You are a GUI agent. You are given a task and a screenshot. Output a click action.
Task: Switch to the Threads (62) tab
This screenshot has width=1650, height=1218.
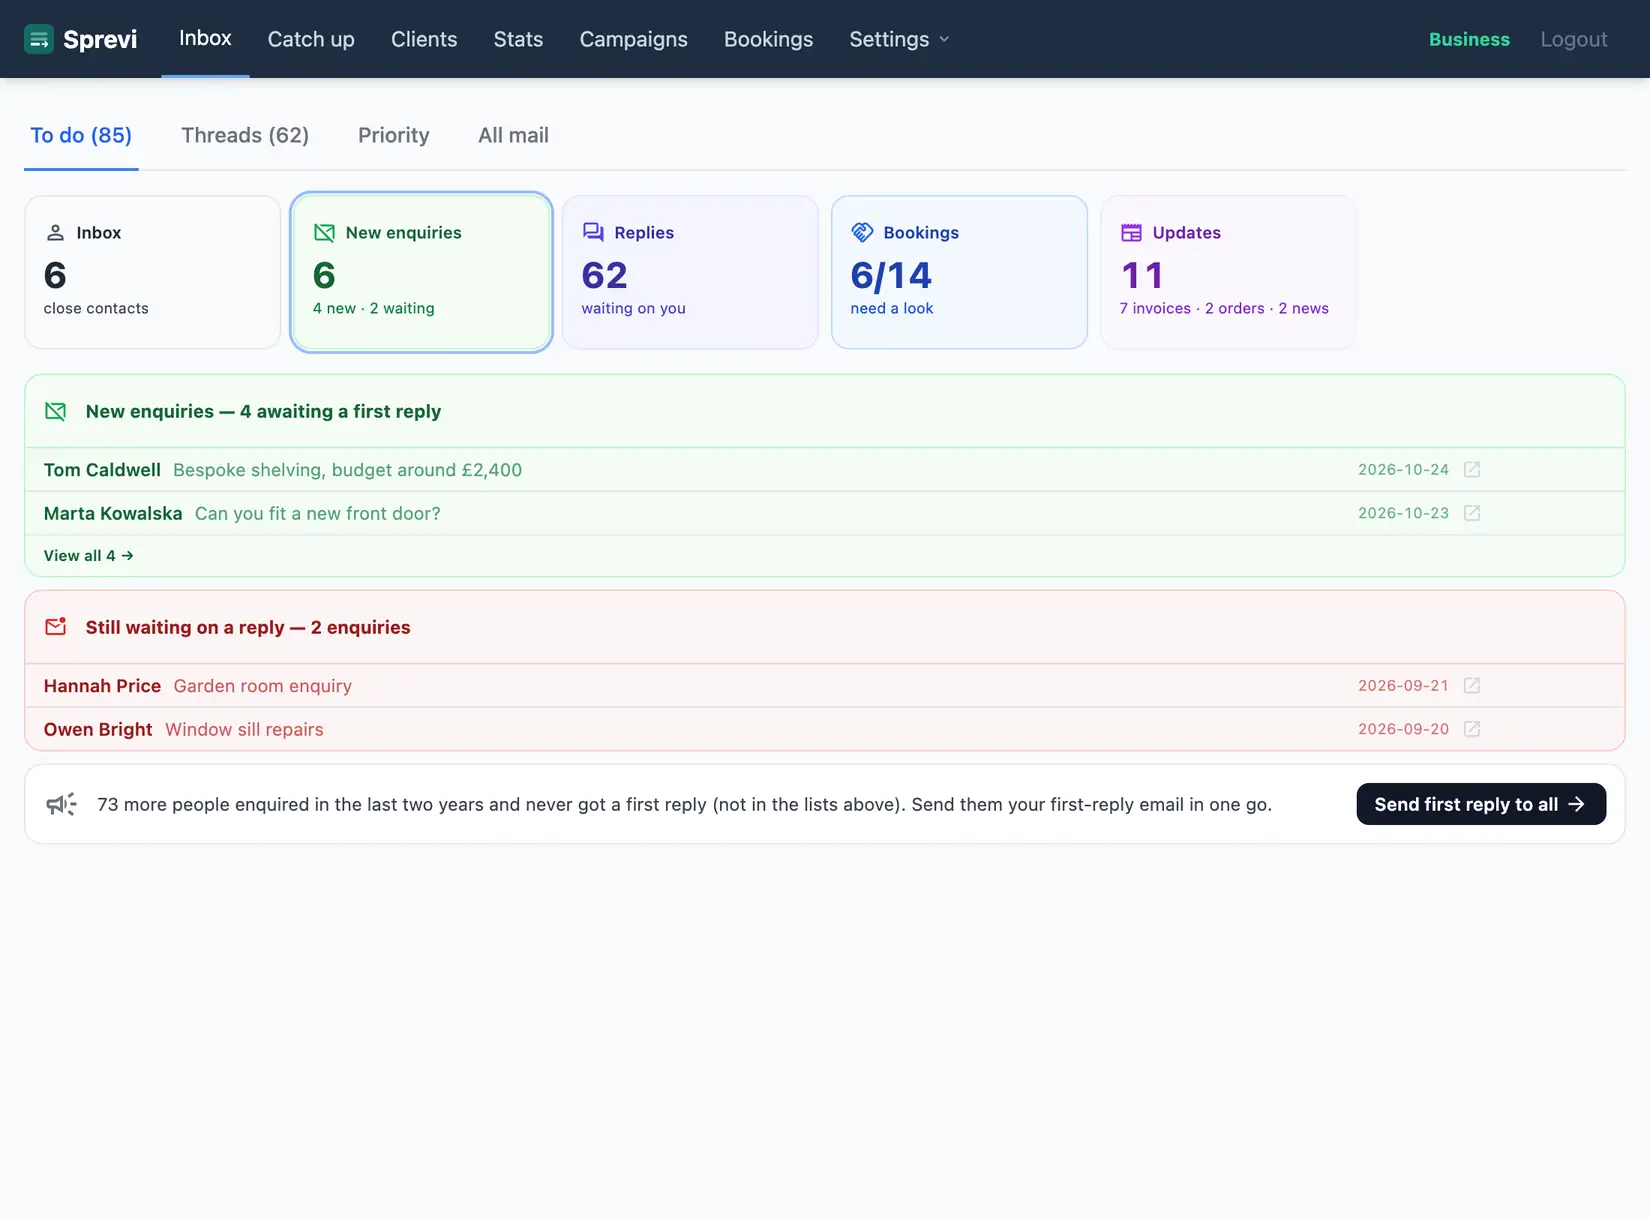pos(245,135)
